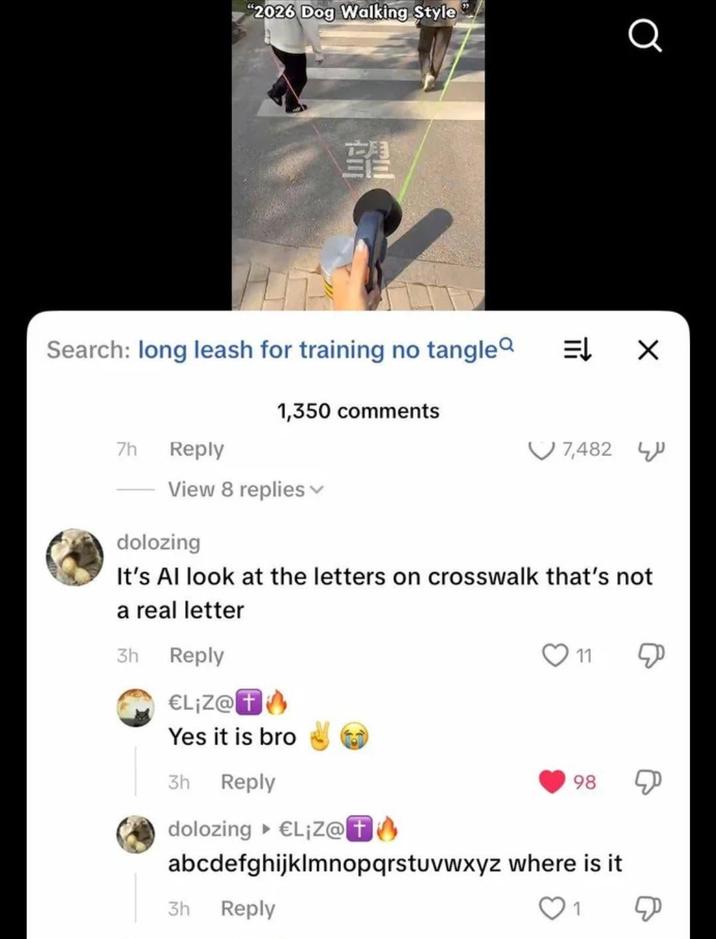Tap the dog walking video preview
Image resolution: width=716 pixels, height=939 pixels.
click(358, 155)
